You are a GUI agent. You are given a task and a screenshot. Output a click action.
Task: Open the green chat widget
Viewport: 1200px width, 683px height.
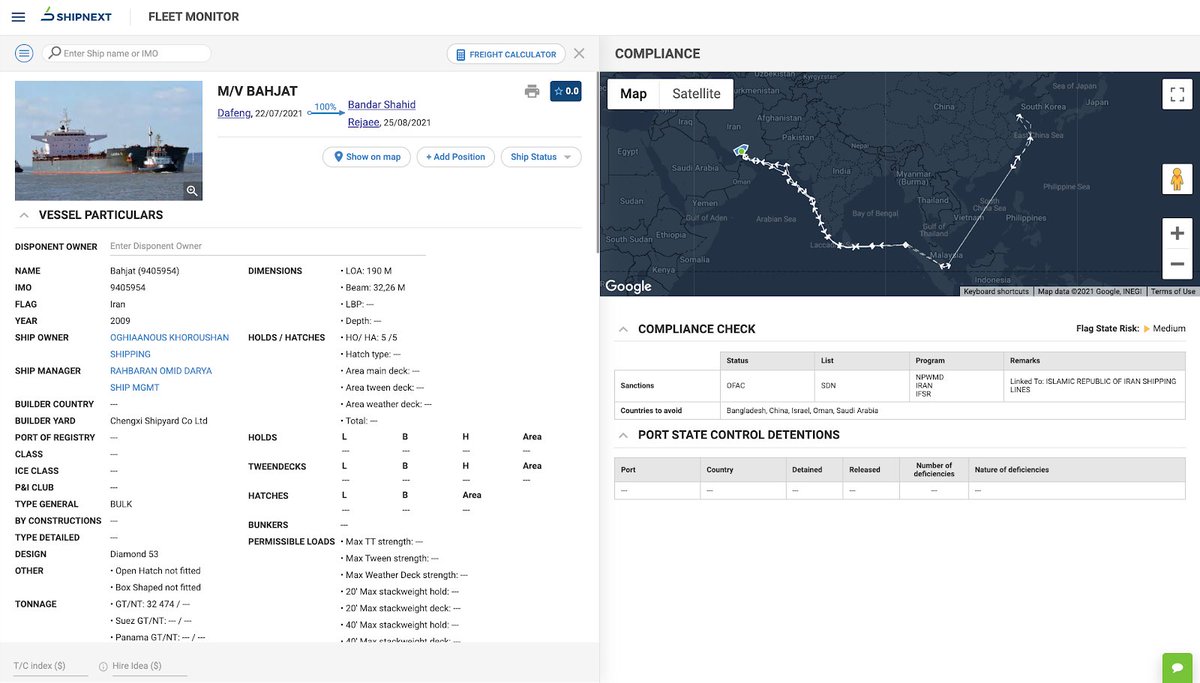point(1177,667)
